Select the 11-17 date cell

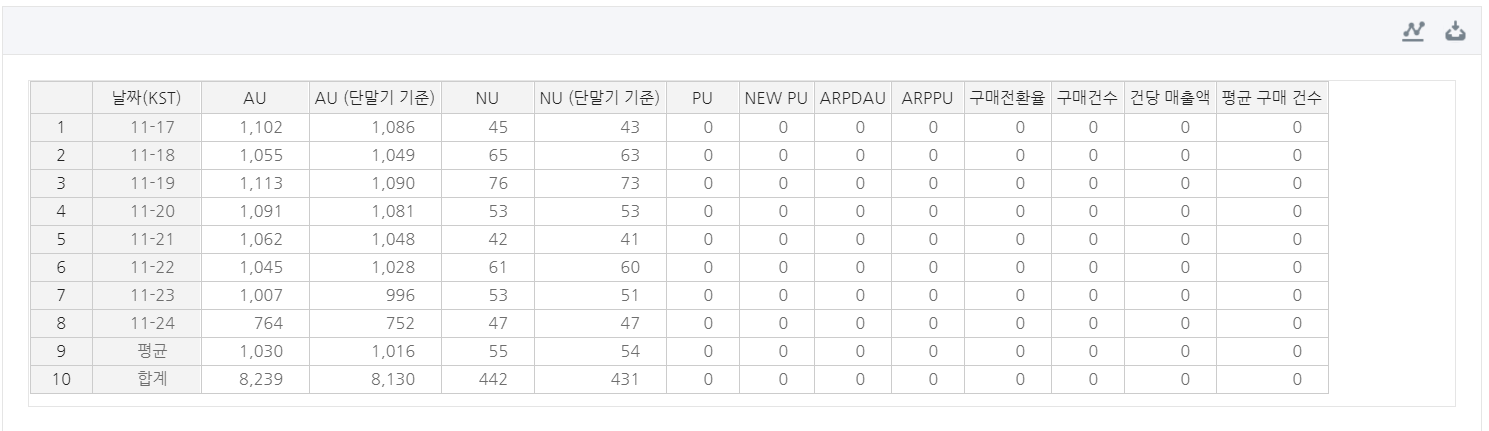click(x=147, y=127)
